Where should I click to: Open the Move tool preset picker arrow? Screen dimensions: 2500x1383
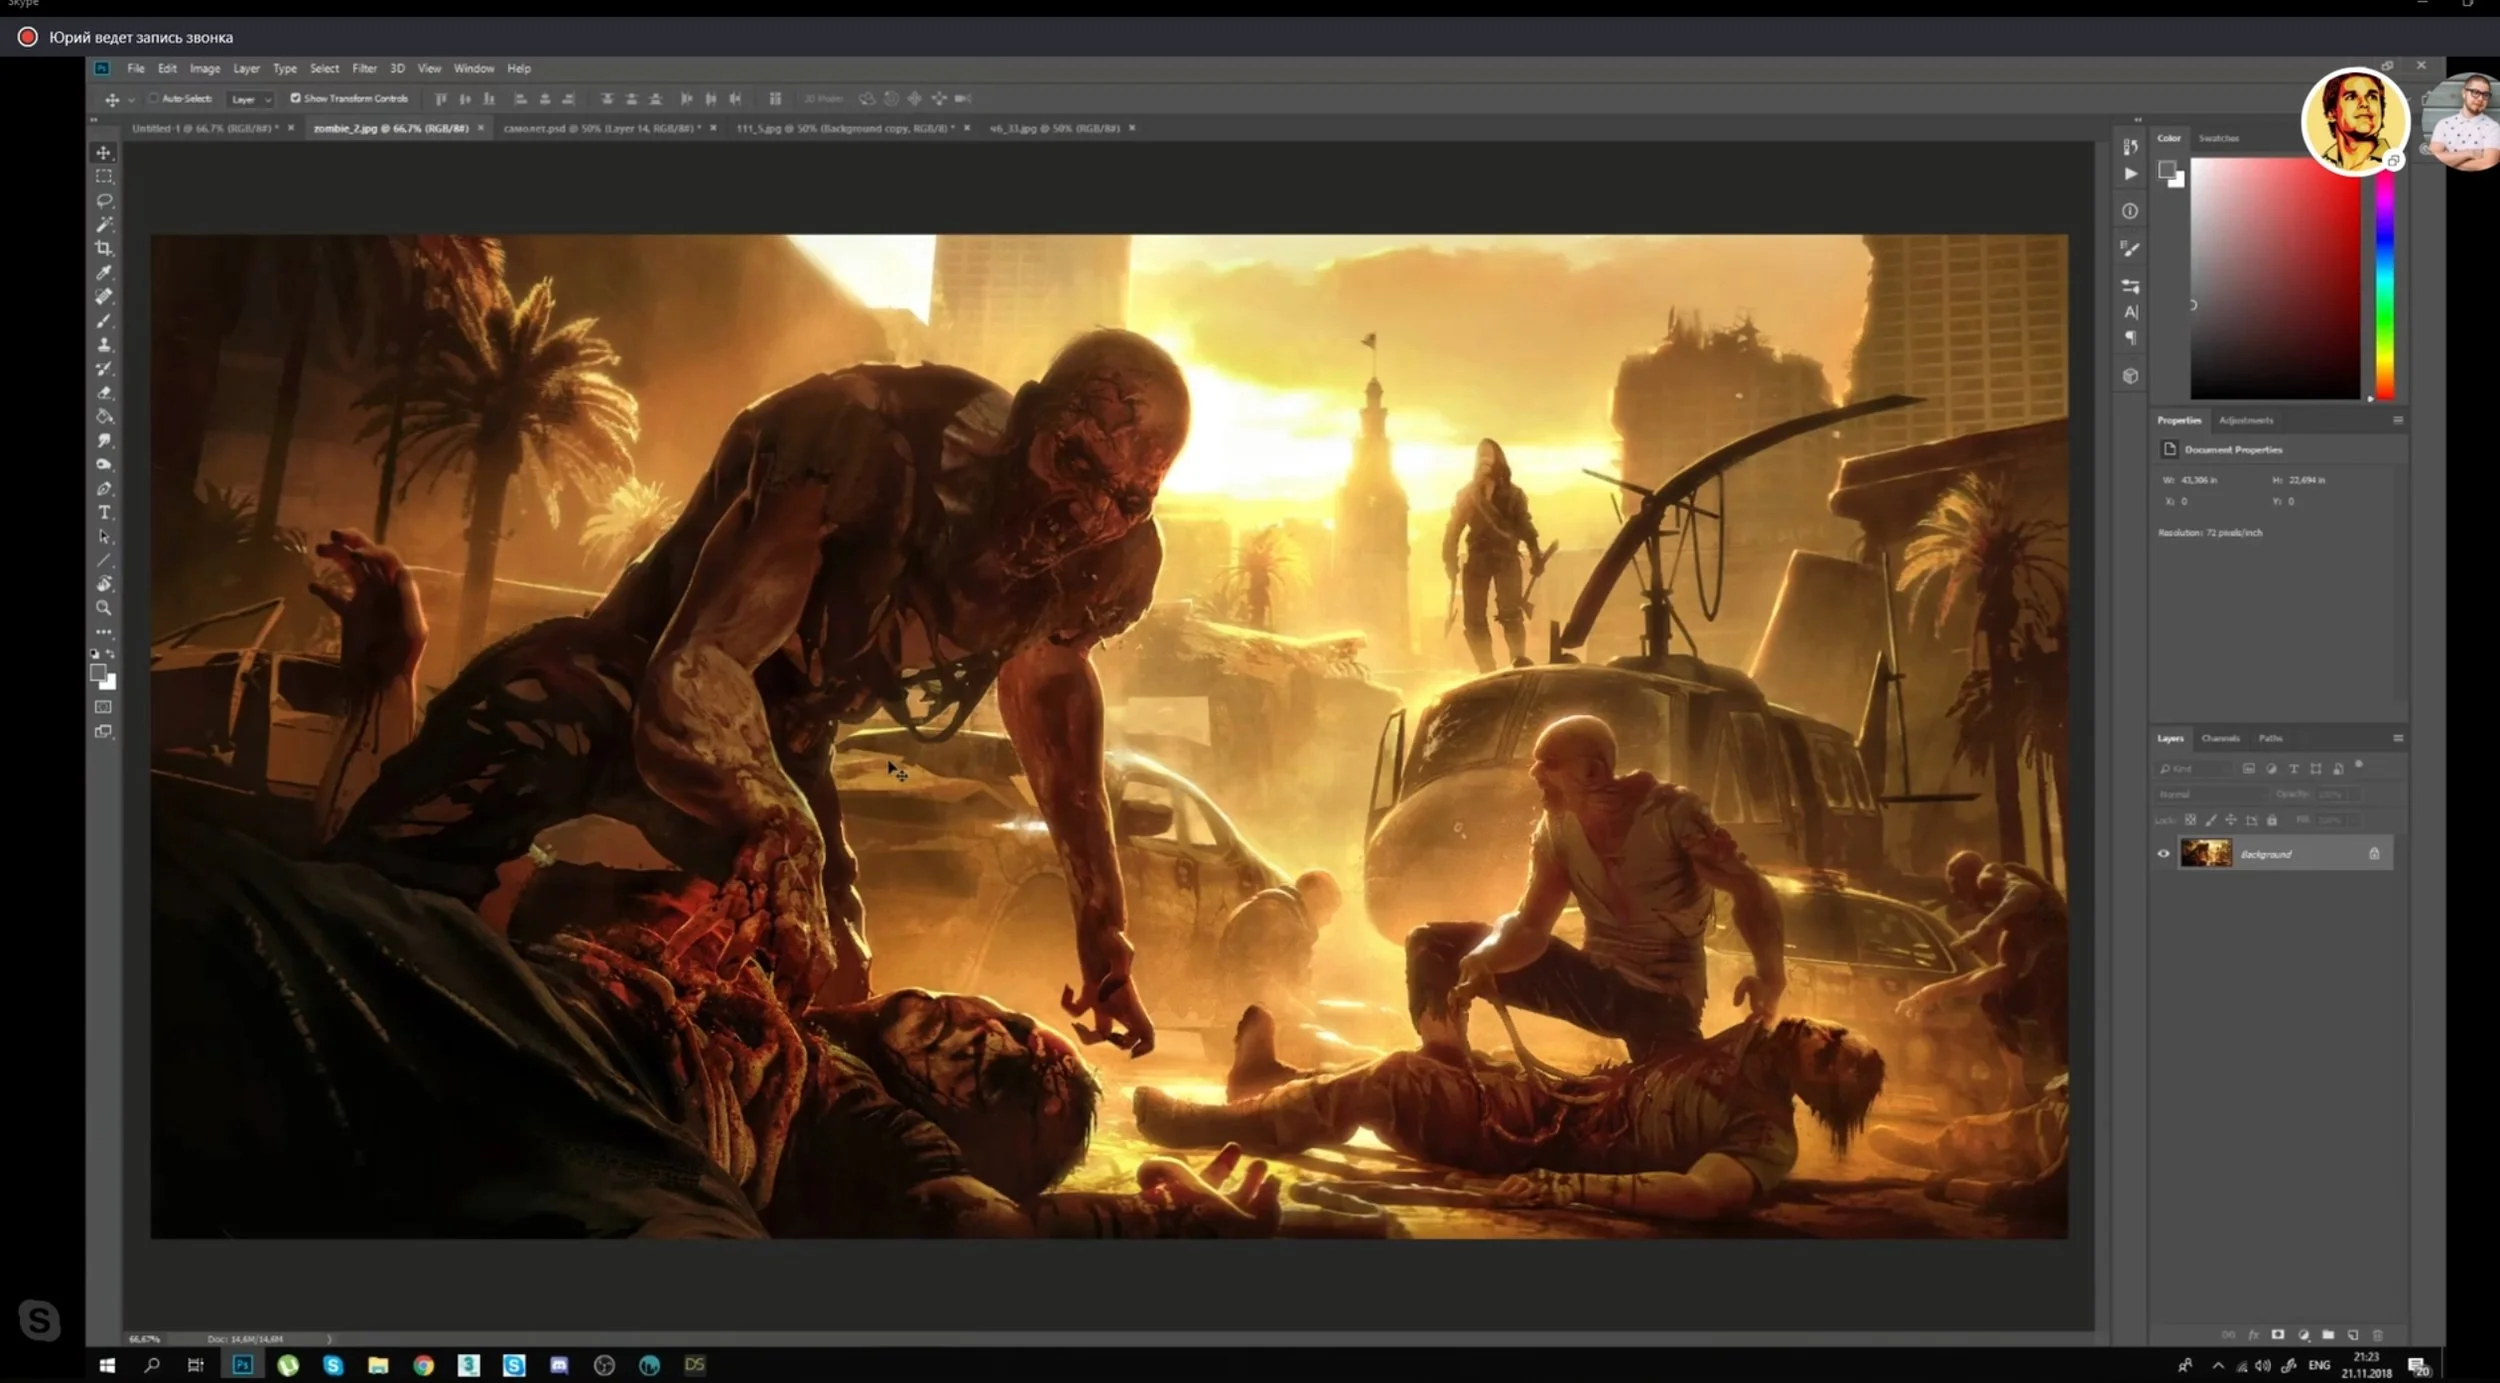(131, 100)
